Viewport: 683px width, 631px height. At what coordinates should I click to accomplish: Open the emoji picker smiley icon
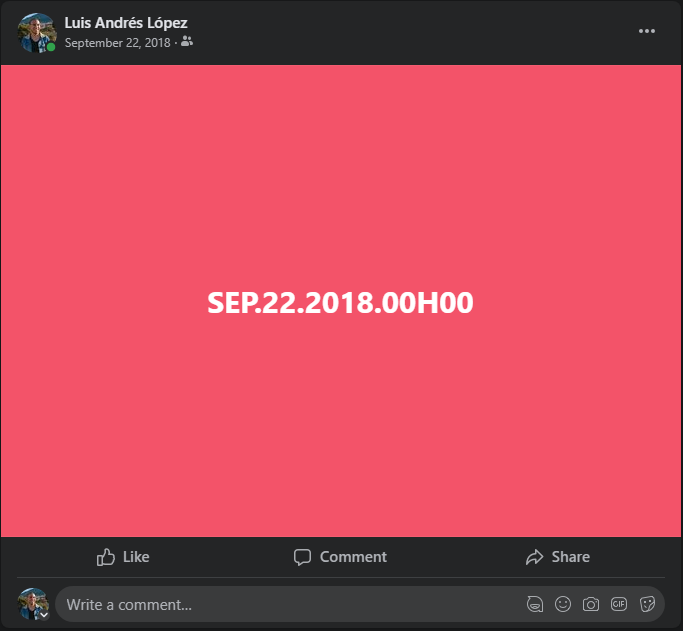563,604
